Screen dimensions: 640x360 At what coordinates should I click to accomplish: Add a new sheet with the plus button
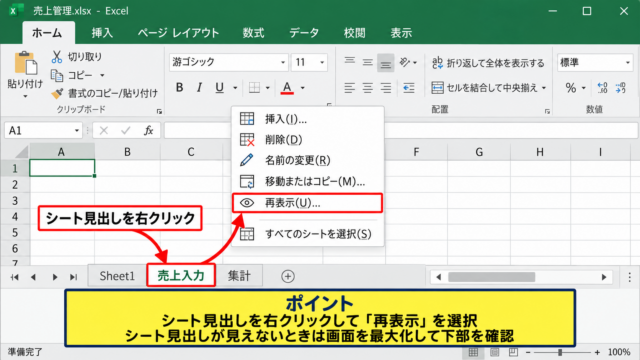pyautogui.click(x=288, y=276)
